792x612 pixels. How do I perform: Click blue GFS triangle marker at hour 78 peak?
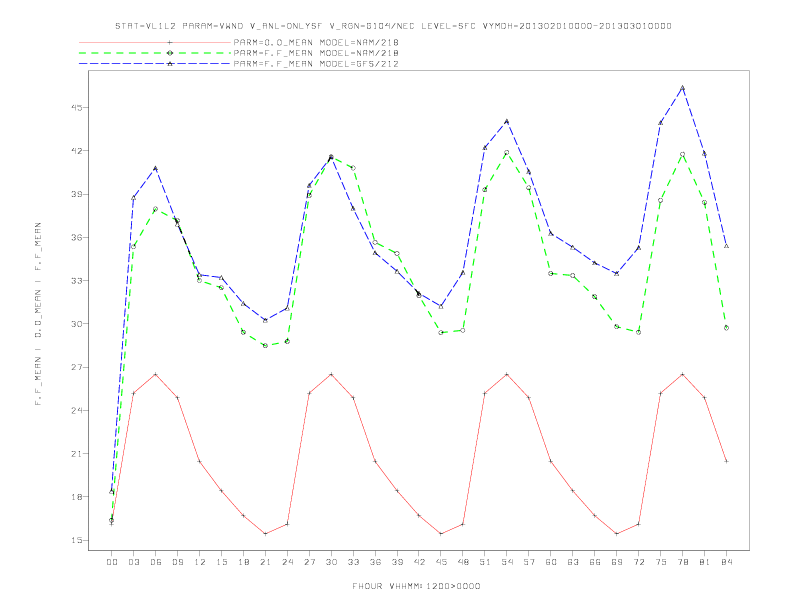pyautogui.click(x=682, y=88)
